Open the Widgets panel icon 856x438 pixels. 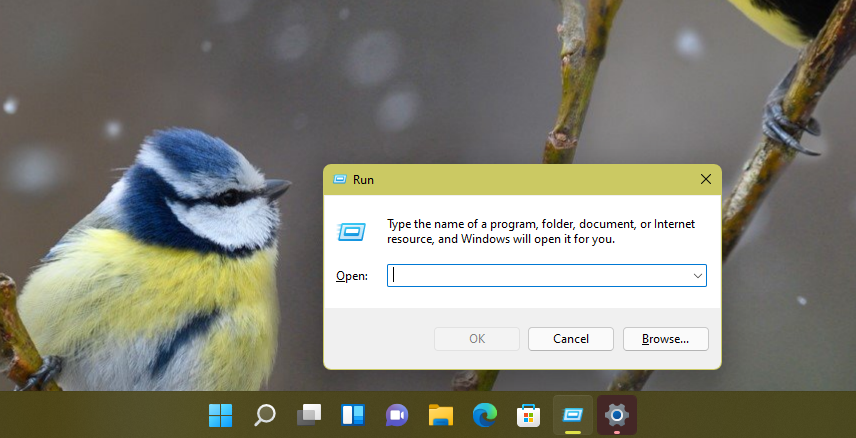click(x=353, y=416)
